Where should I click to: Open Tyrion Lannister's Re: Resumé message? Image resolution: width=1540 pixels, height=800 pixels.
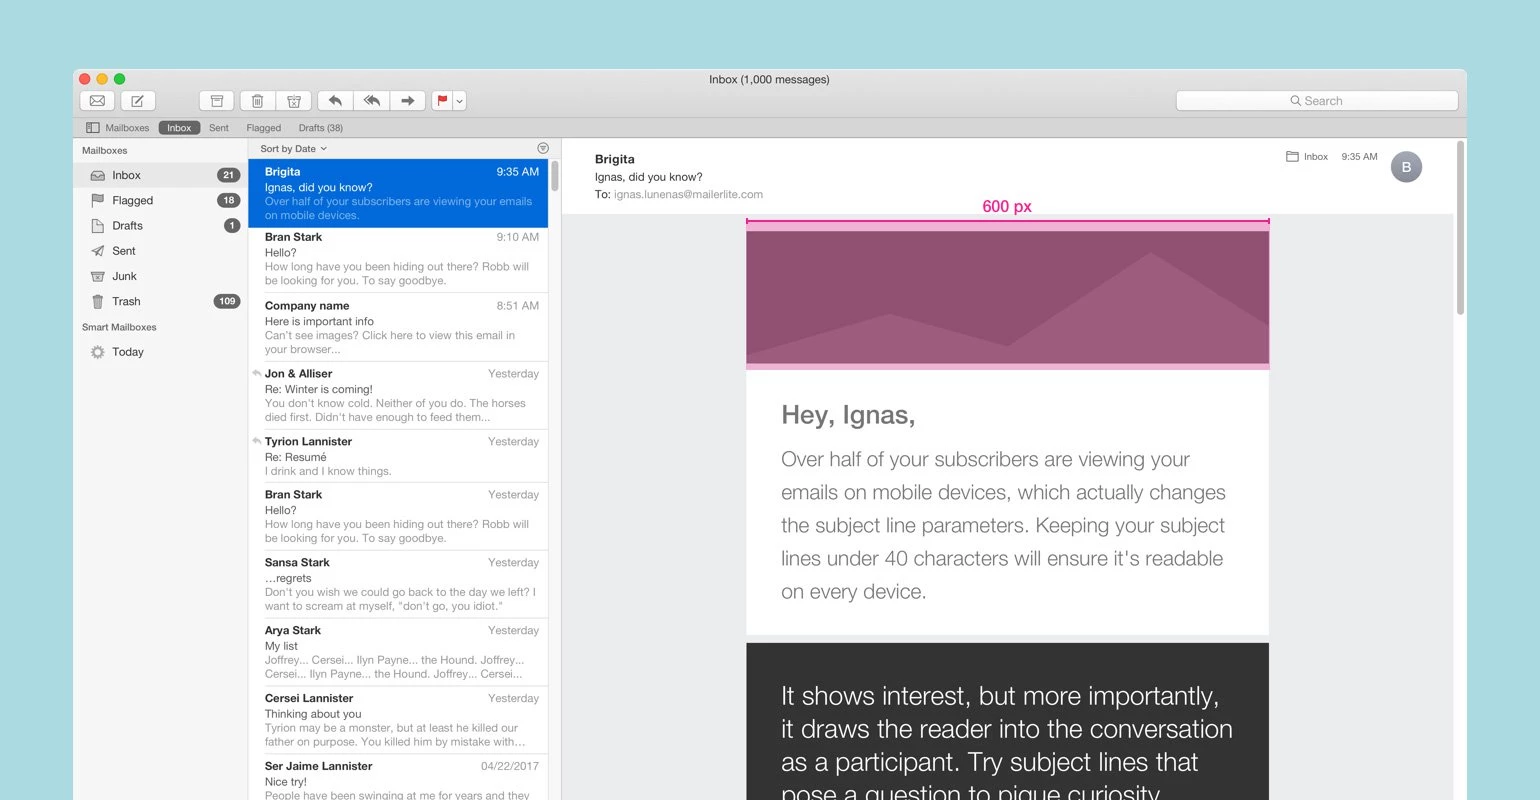[400, 456]
